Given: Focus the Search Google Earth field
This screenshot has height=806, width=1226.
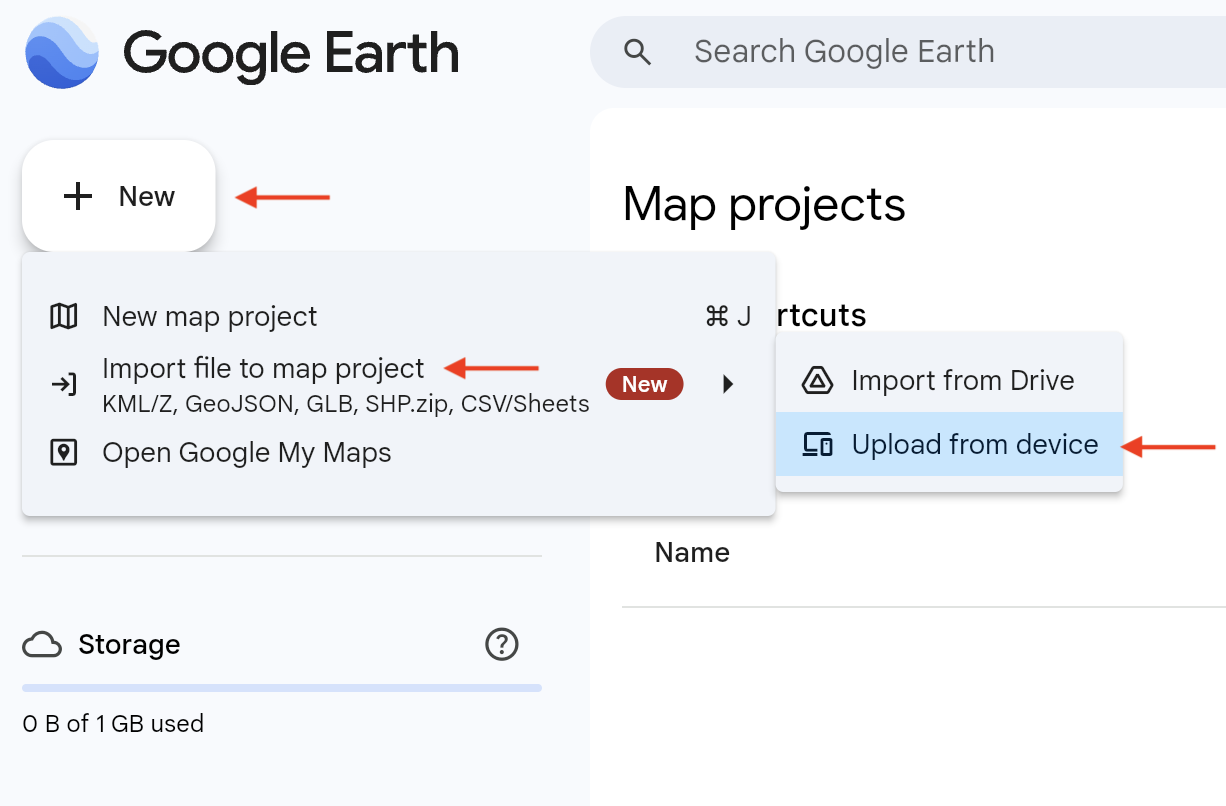Looking at the screenshot, I should pyautogui.click(x=908, y=52).
